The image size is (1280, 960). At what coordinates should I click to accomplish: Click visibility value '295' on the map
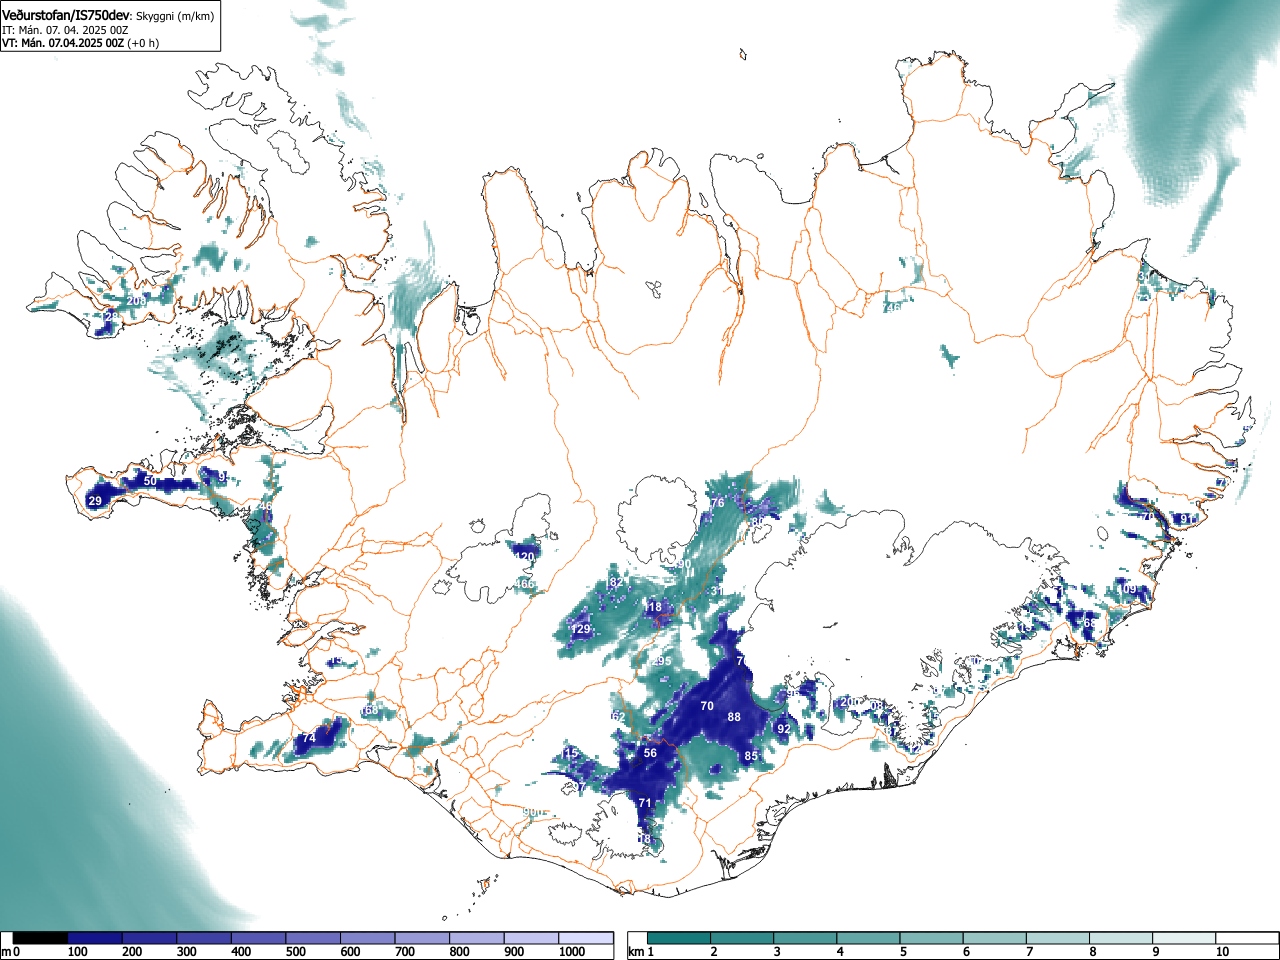click(661, 662)
